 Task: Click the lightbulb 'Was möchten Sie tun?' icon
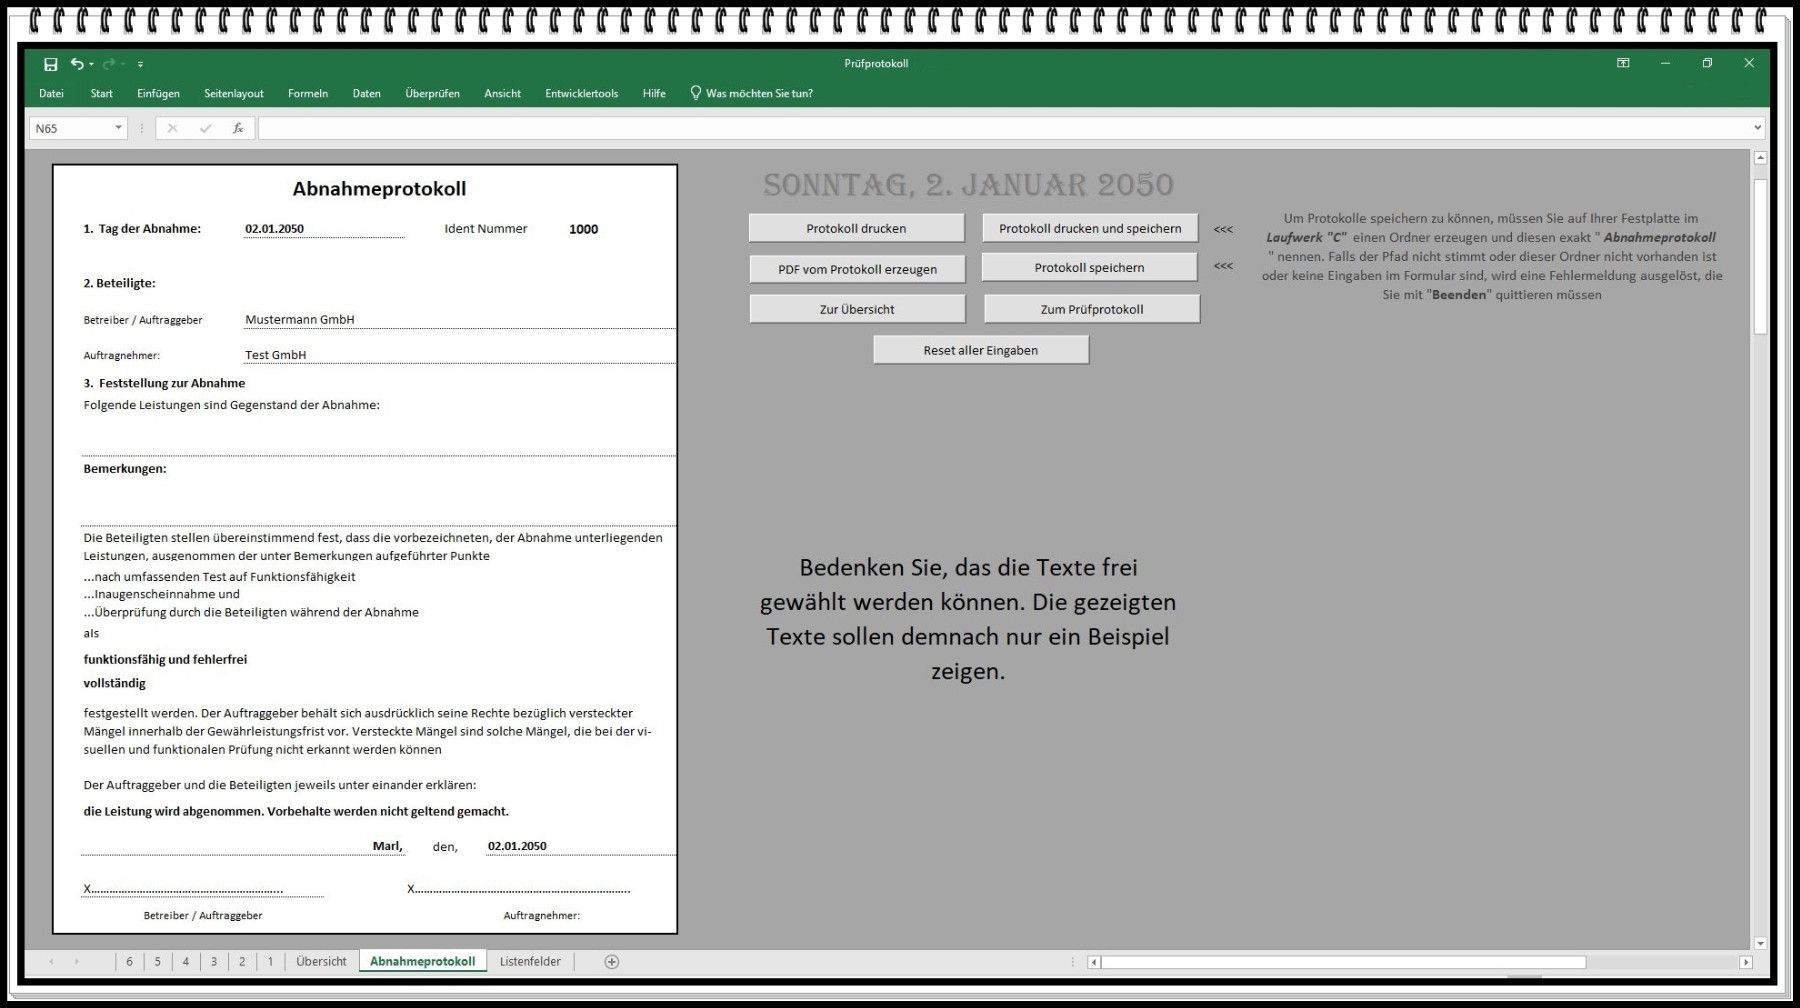696,93
